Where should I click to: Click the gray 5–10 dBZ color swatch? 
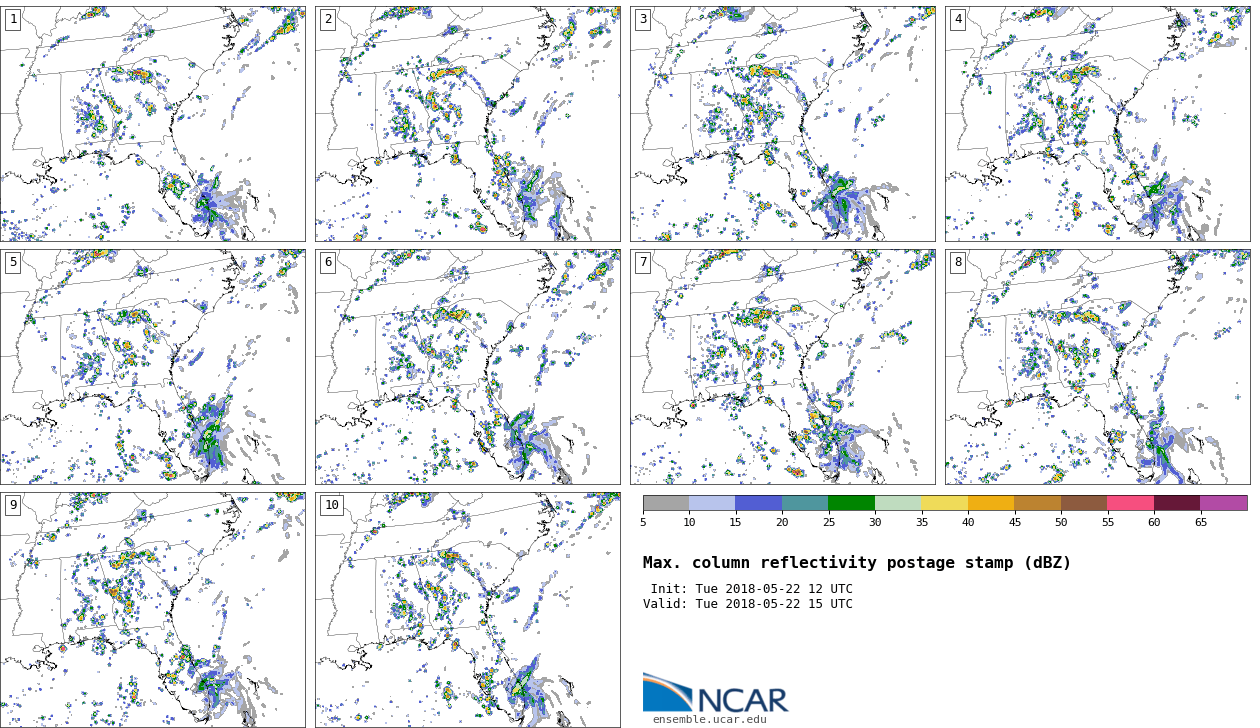(x=666, y=503)
